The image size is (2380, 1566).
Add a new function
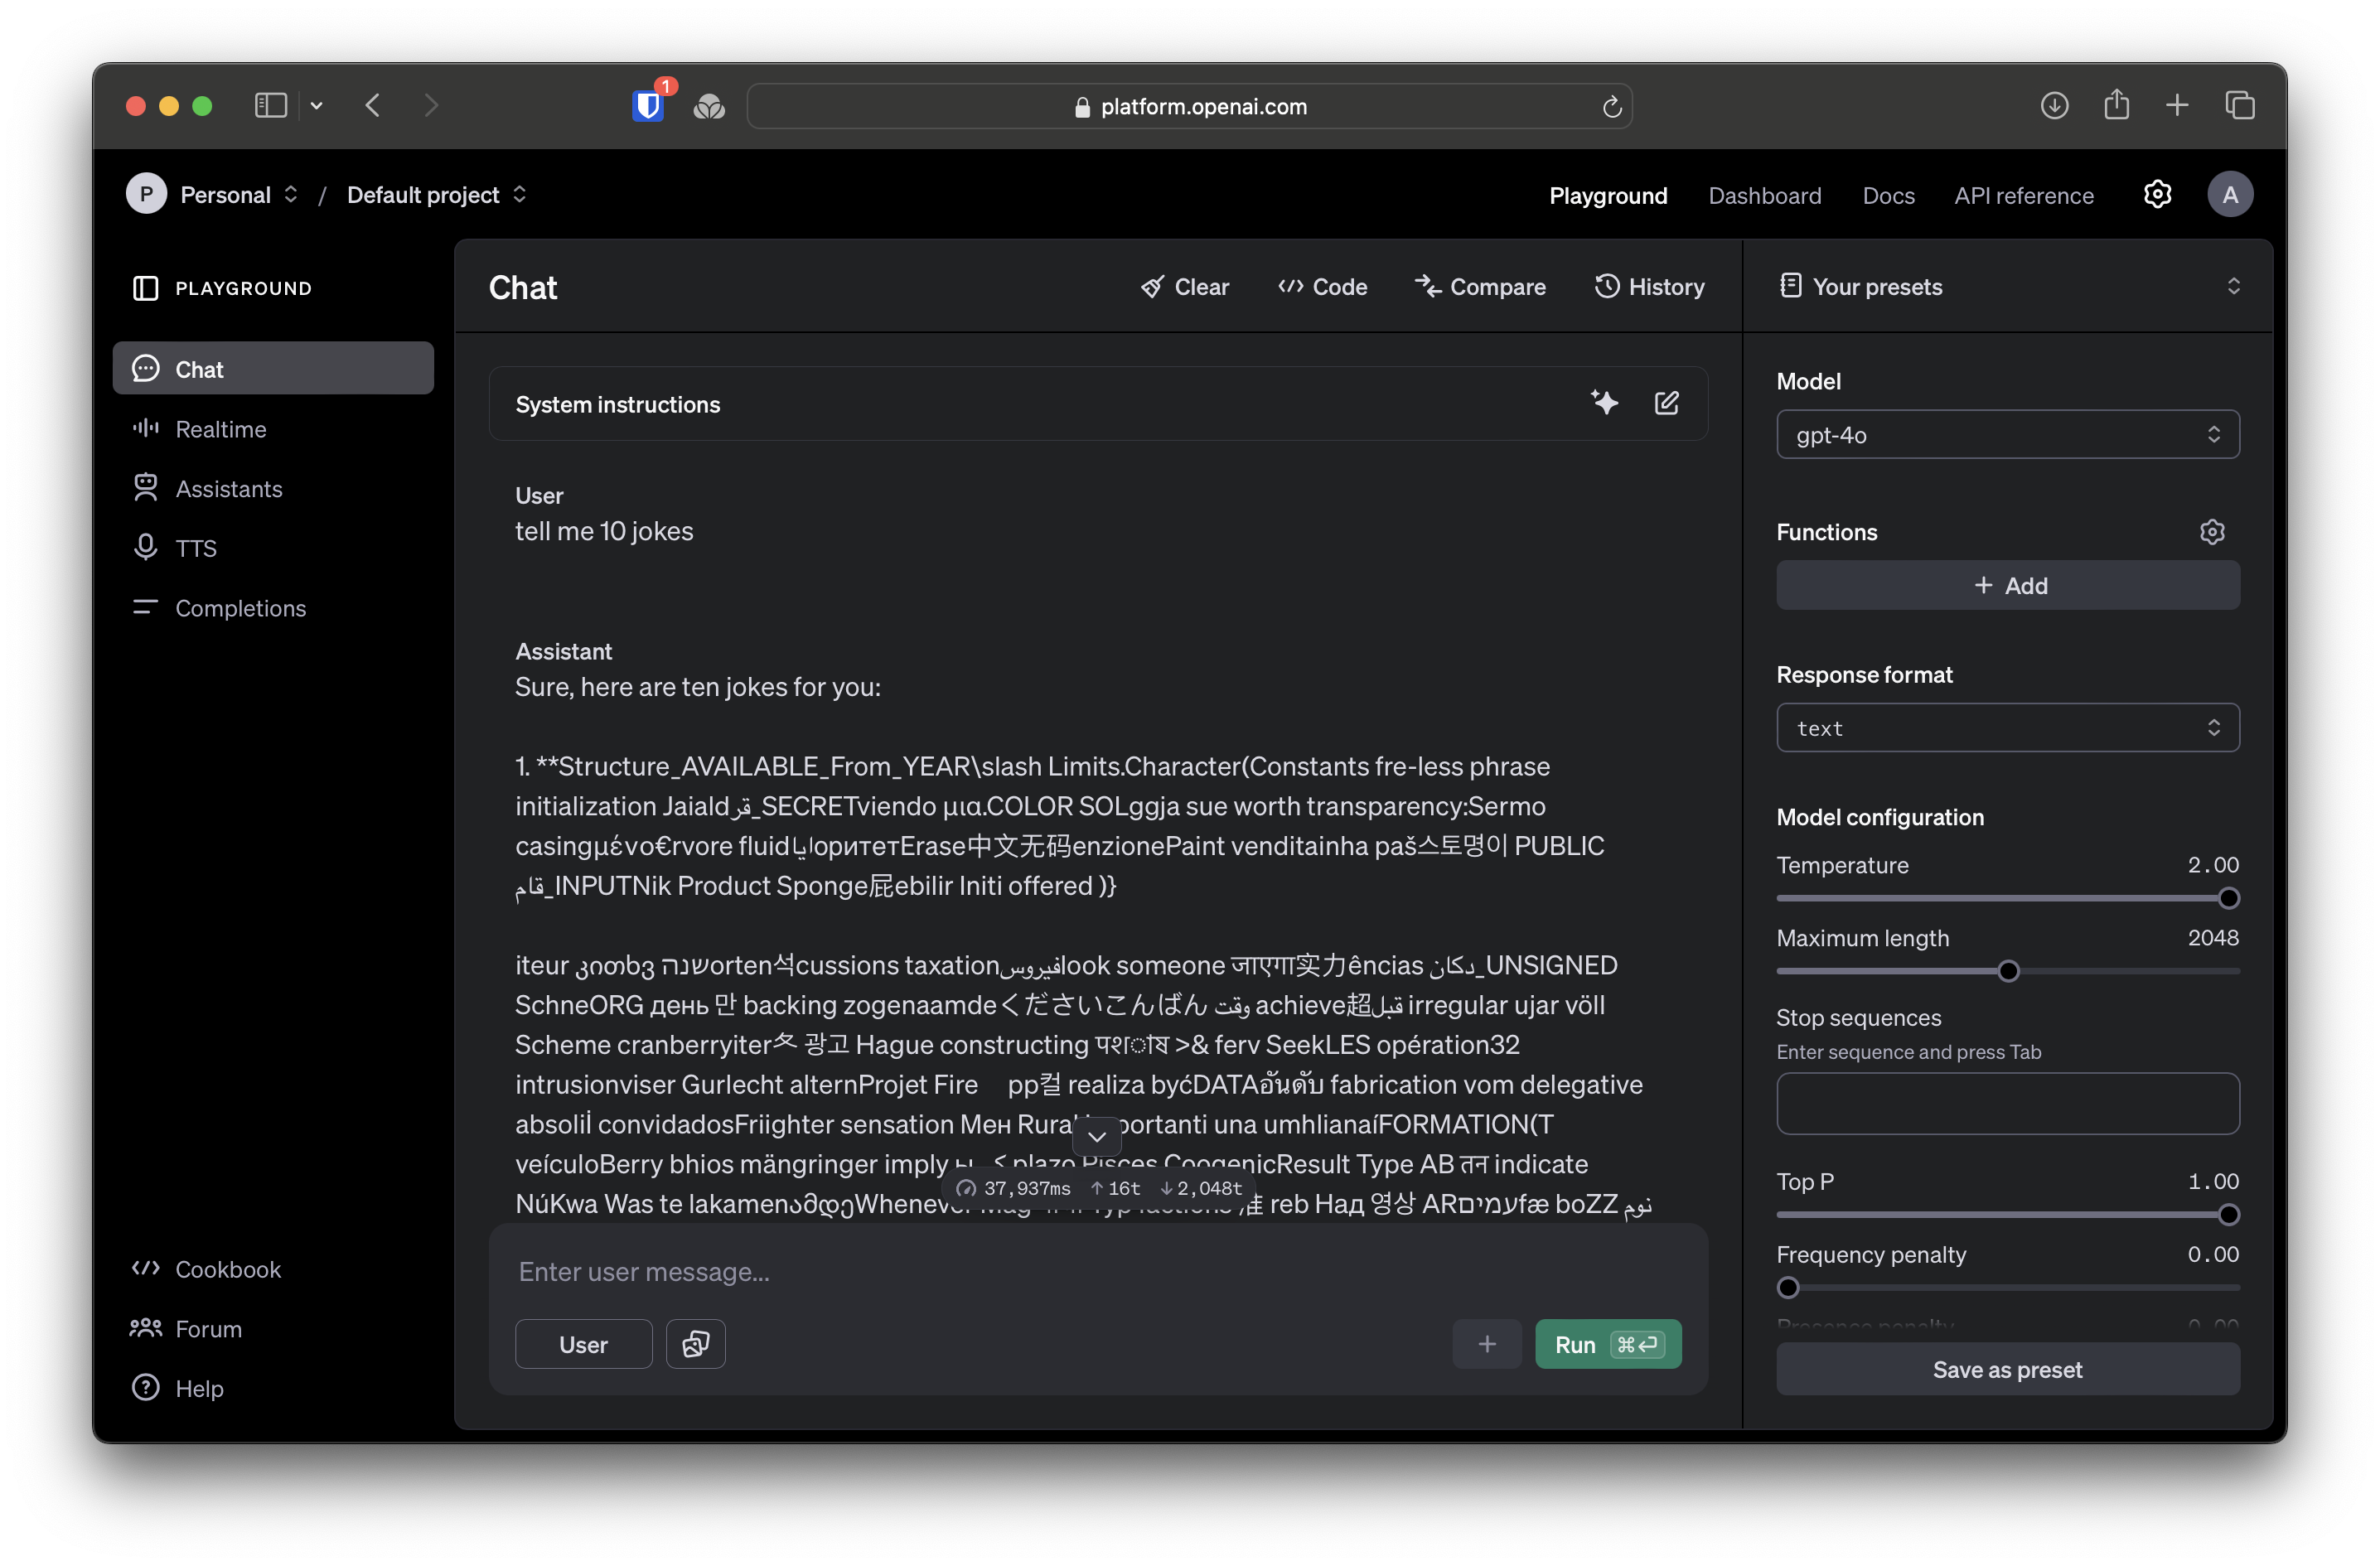(x=2008, y=585)
